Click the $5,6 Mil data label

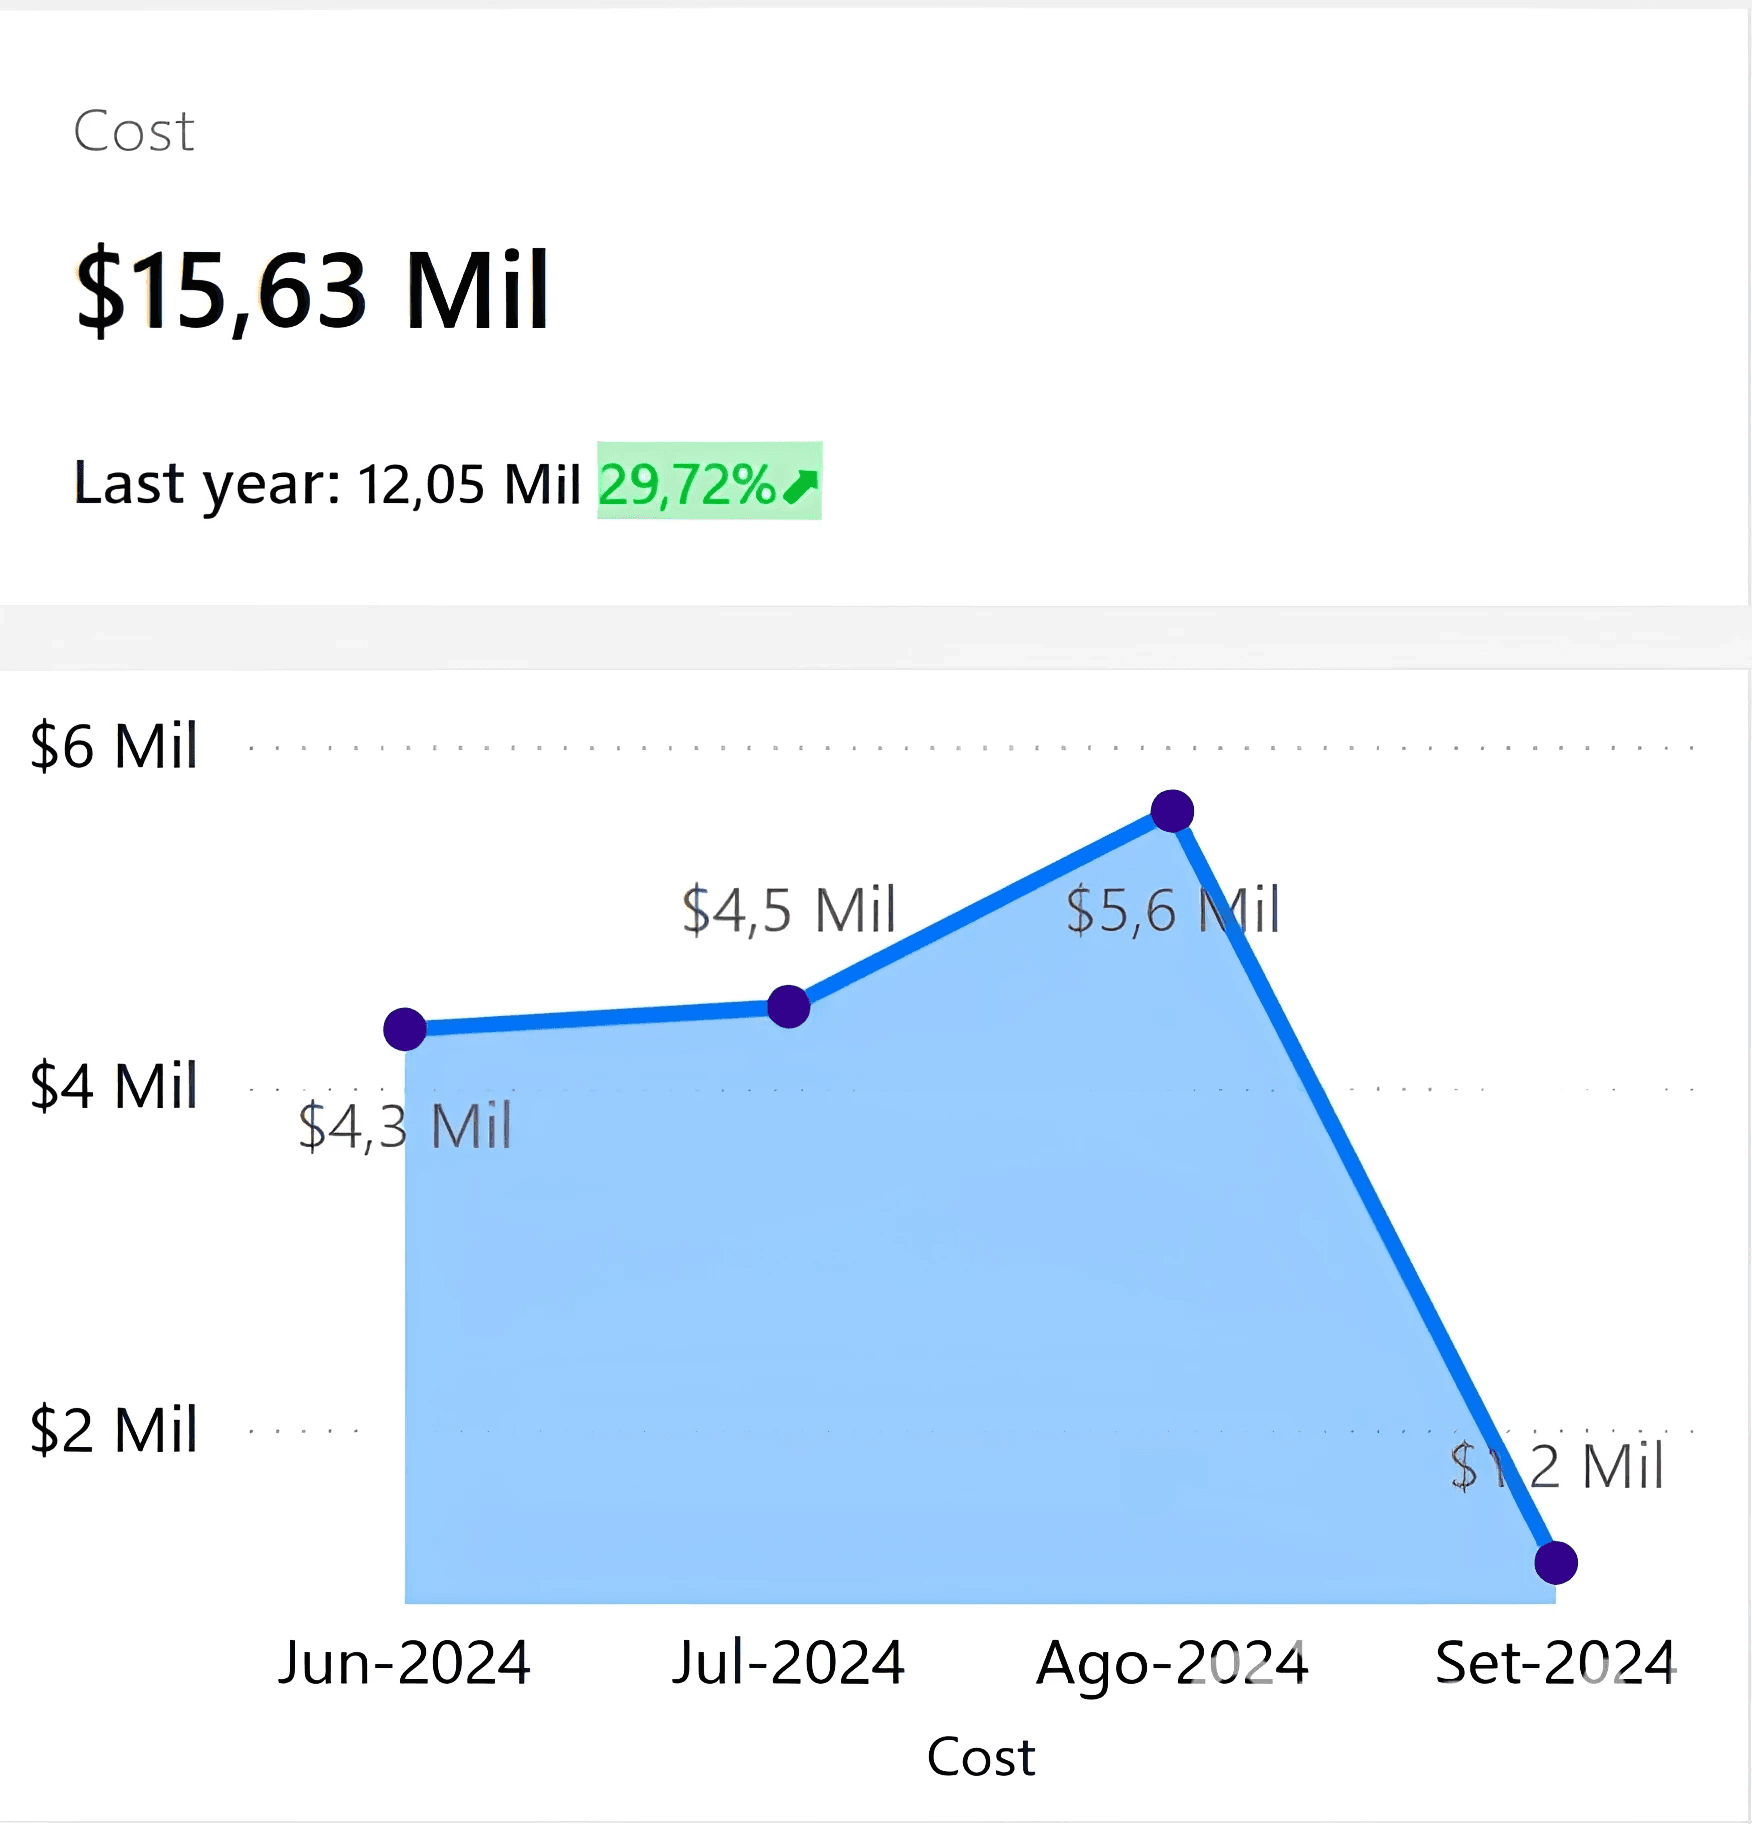point(1172,910)
